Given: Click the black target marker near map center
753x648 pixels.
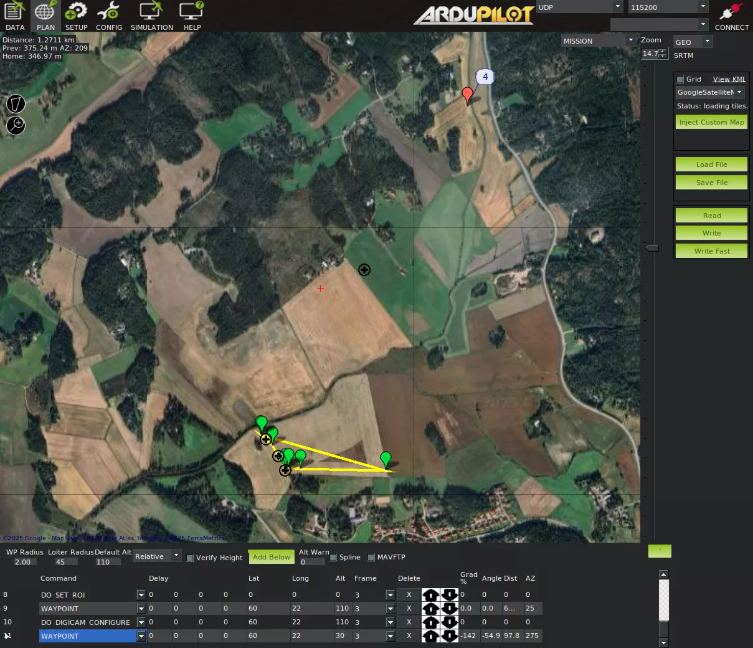Looking at the screenshot, I should click(364, 270).
